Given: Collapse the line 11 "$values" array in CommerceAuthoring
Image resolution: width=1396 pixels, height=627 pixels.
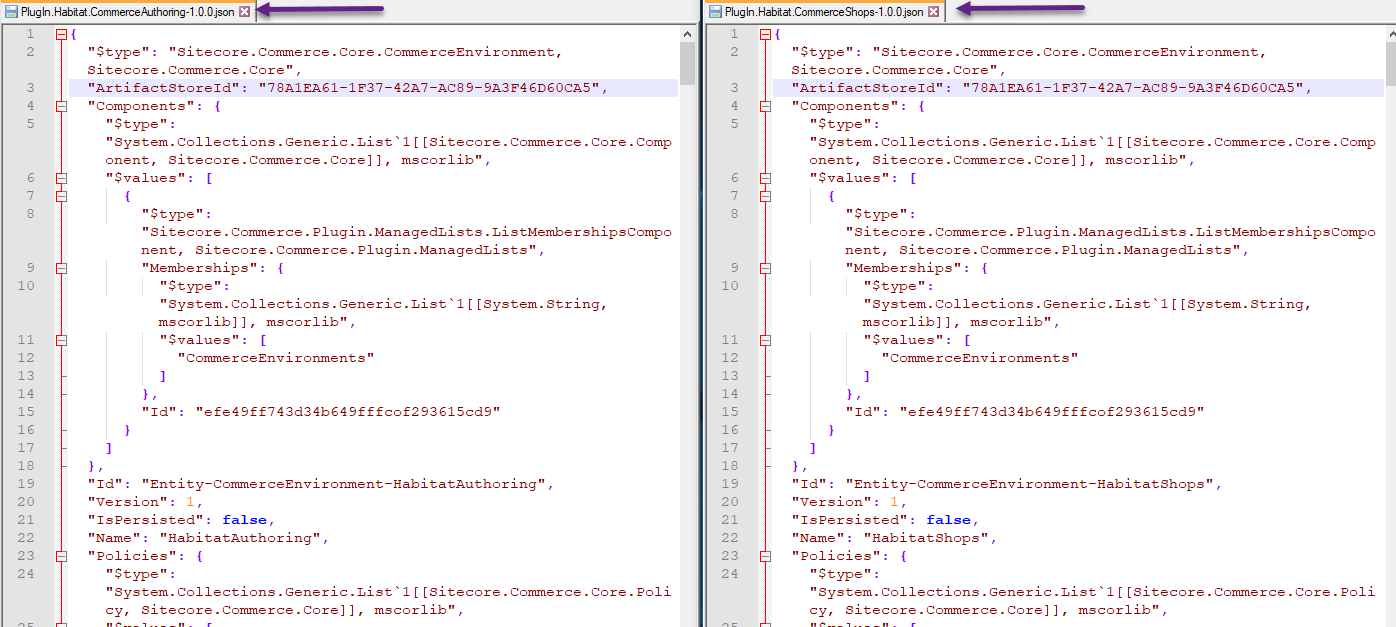Looking at the screenshot, I should [x=62, y=340].
